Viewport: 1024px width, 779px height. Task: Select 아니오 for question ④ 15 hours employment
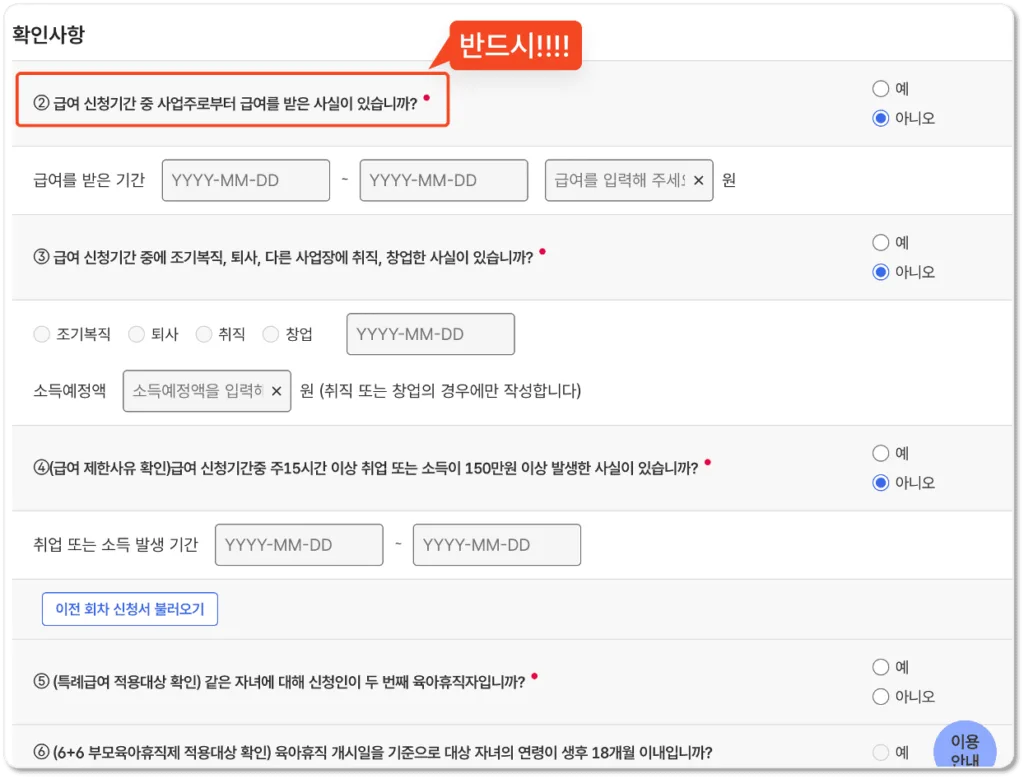[880, 483]
